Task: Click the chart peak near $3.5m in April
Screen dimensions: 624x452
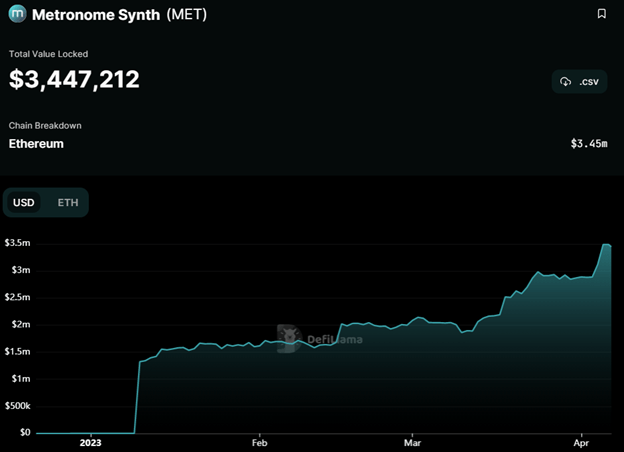Action: pyautogui.click(x=606, y=245)
